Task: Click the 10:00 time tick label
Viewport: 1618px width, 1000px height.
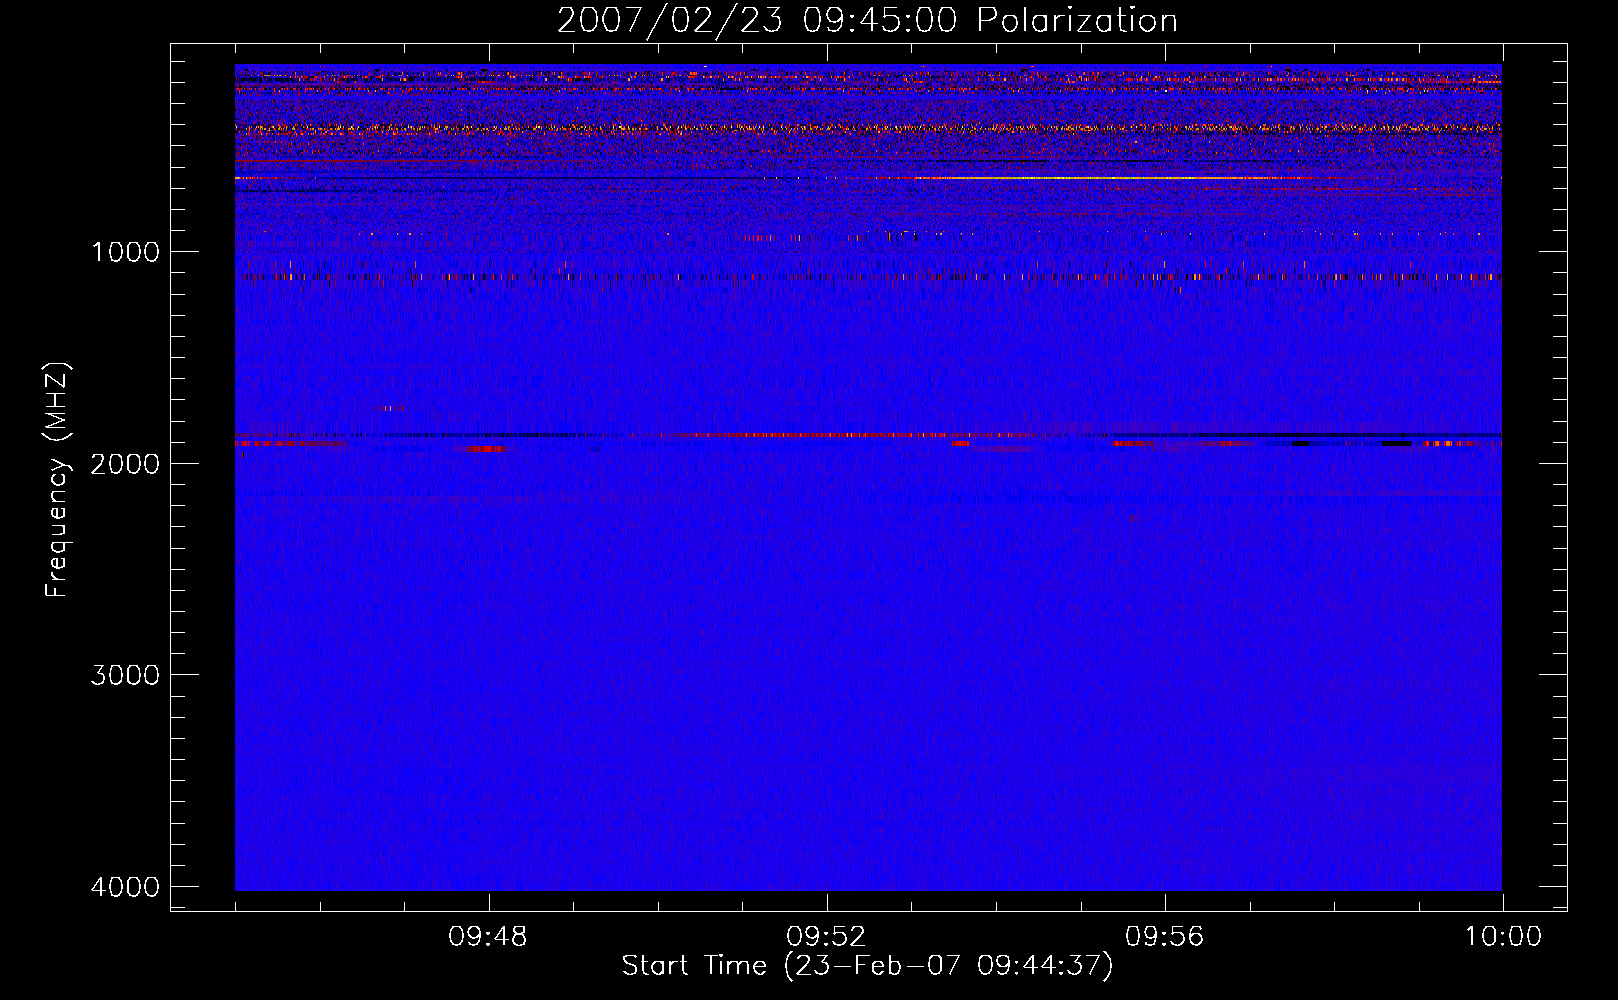Action: pyautogui.click(x=1503, y=937)
